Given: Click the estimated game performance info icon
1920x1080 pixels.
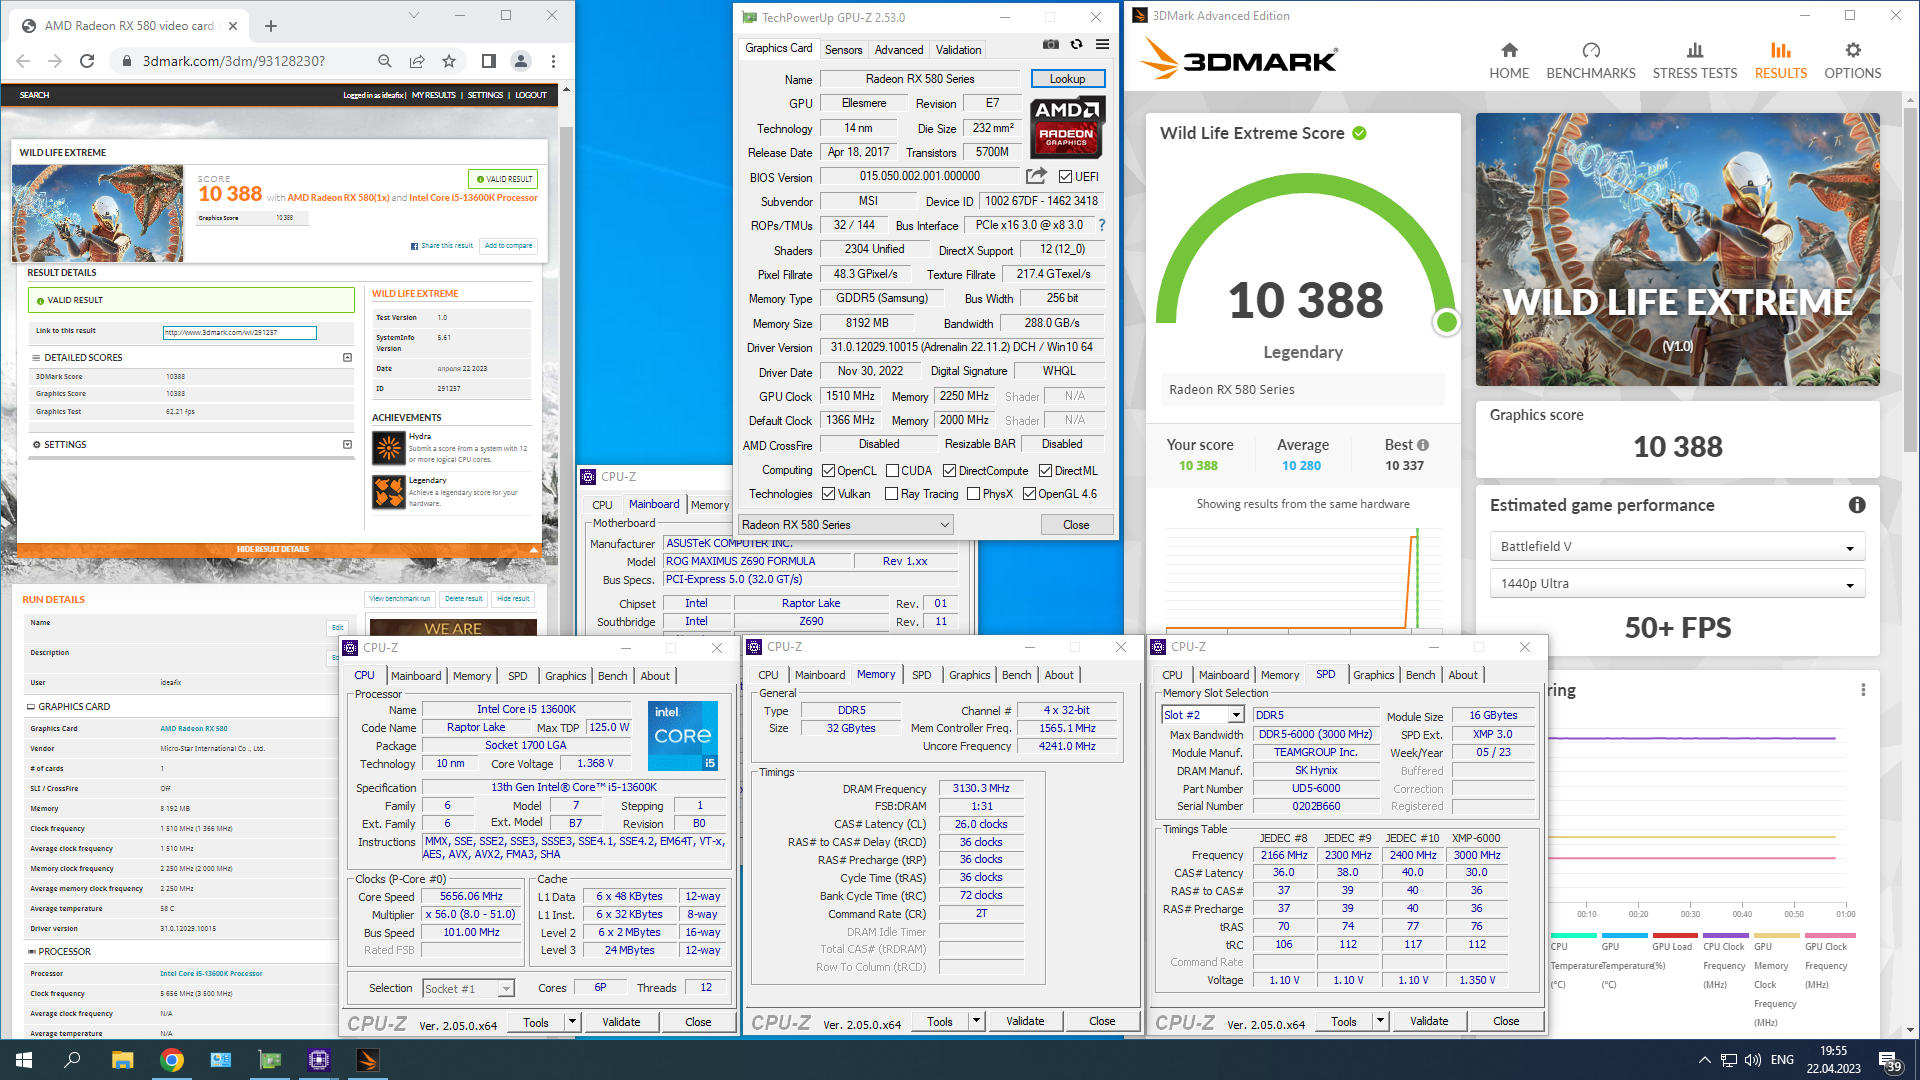Looking at the screenshot, I should [1857, 505].
